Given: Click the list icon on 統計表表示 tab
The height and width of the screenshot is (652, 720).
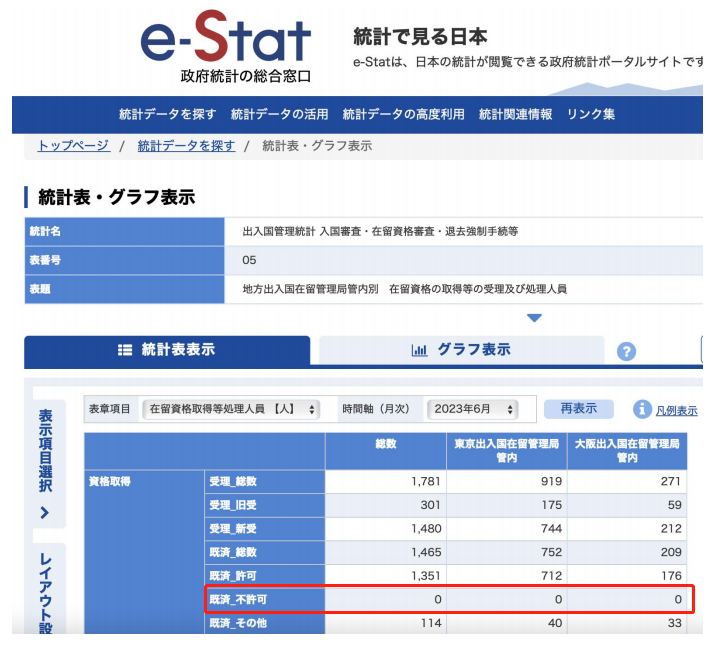Looking at the screenshot, I should (125, 350).
